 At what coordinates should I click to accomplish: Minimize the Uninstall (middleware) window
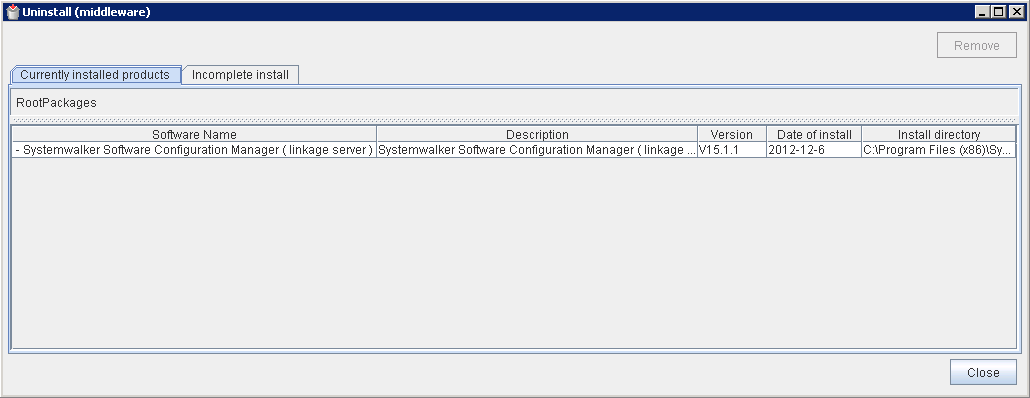pyautogui.click(x=983, y=11)
